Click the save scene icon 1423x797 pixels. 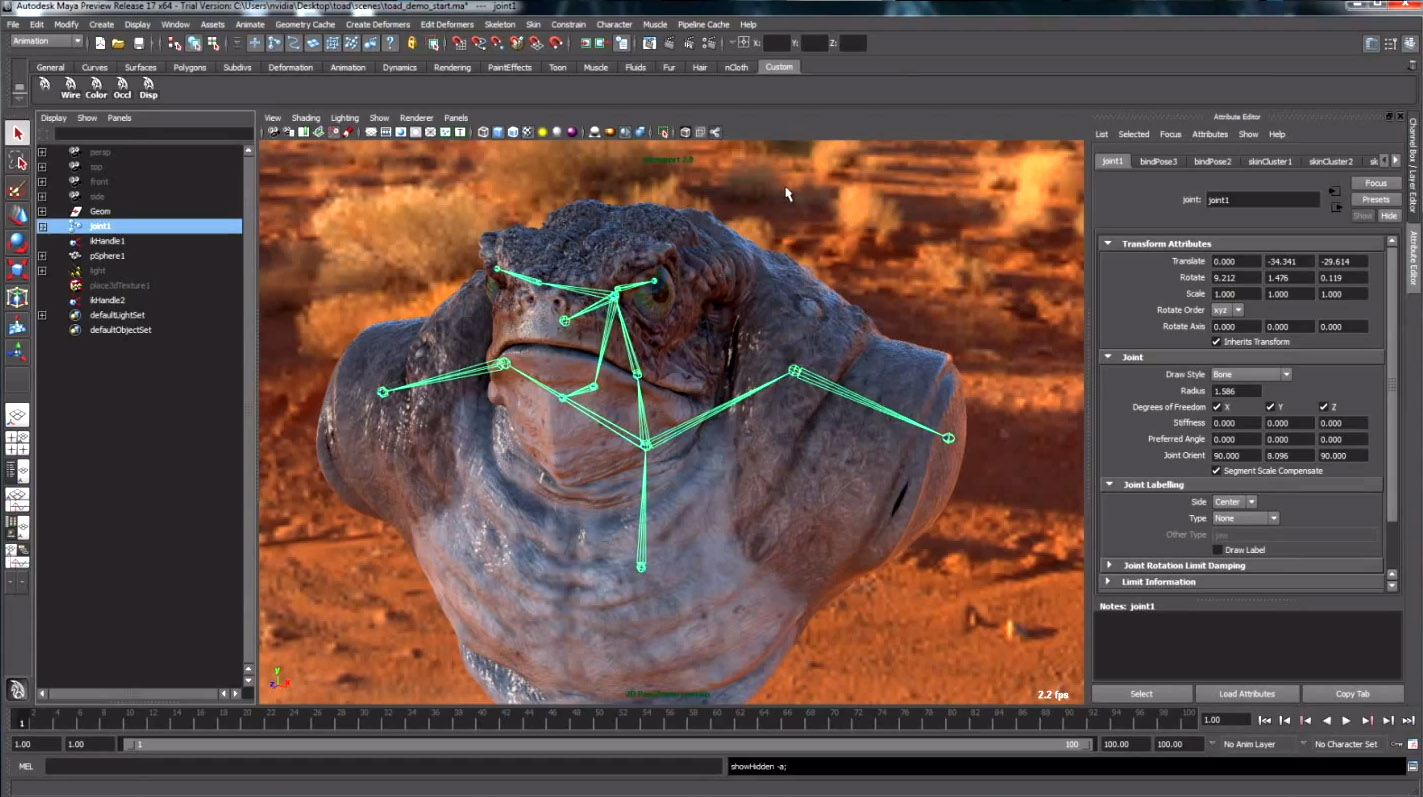139,43
